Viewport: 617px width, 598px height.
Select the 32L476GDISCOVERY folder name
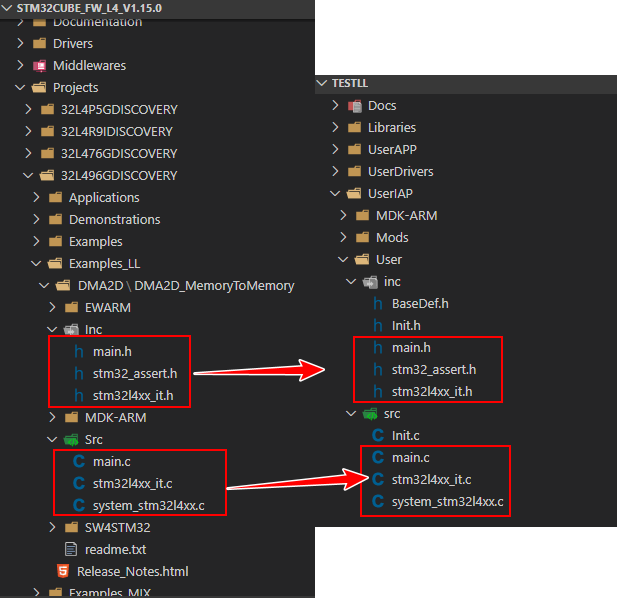(119, 153)
